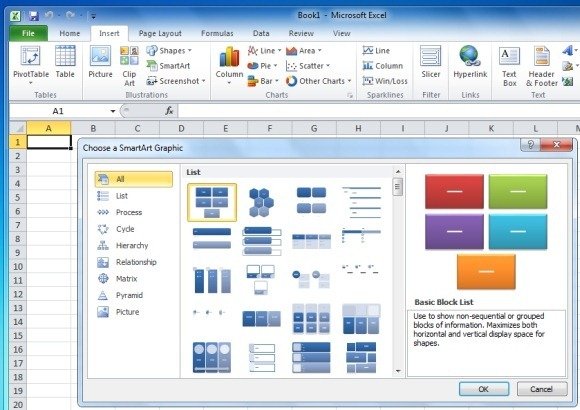The image size is (580, 410).
Task: Open Clip Art from Illustrations
Action: (129, 66)
